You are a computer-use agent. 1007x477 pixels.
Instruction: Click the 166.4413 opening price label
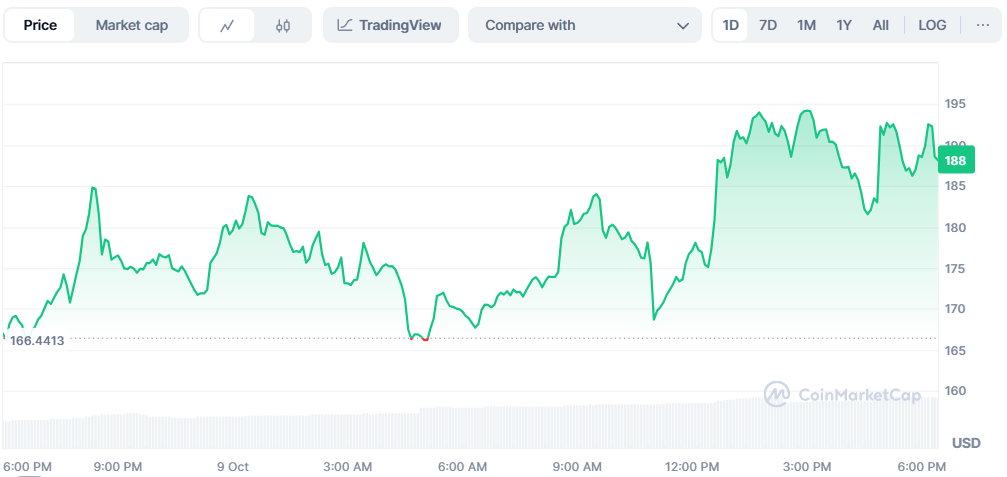pos(37,341)
